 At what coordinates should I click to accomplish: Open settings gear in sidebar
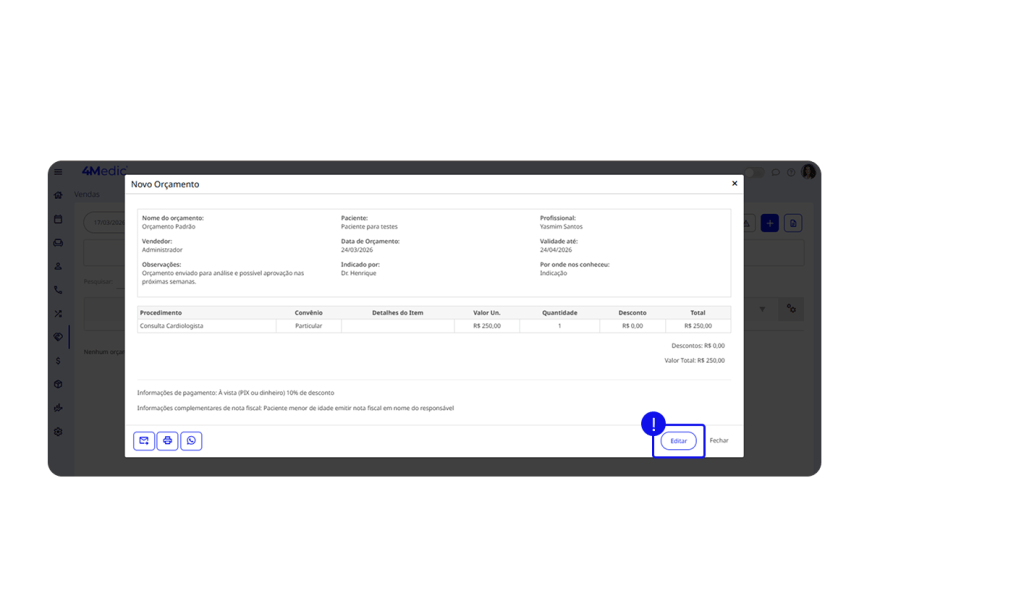click(x=58, y=432)
